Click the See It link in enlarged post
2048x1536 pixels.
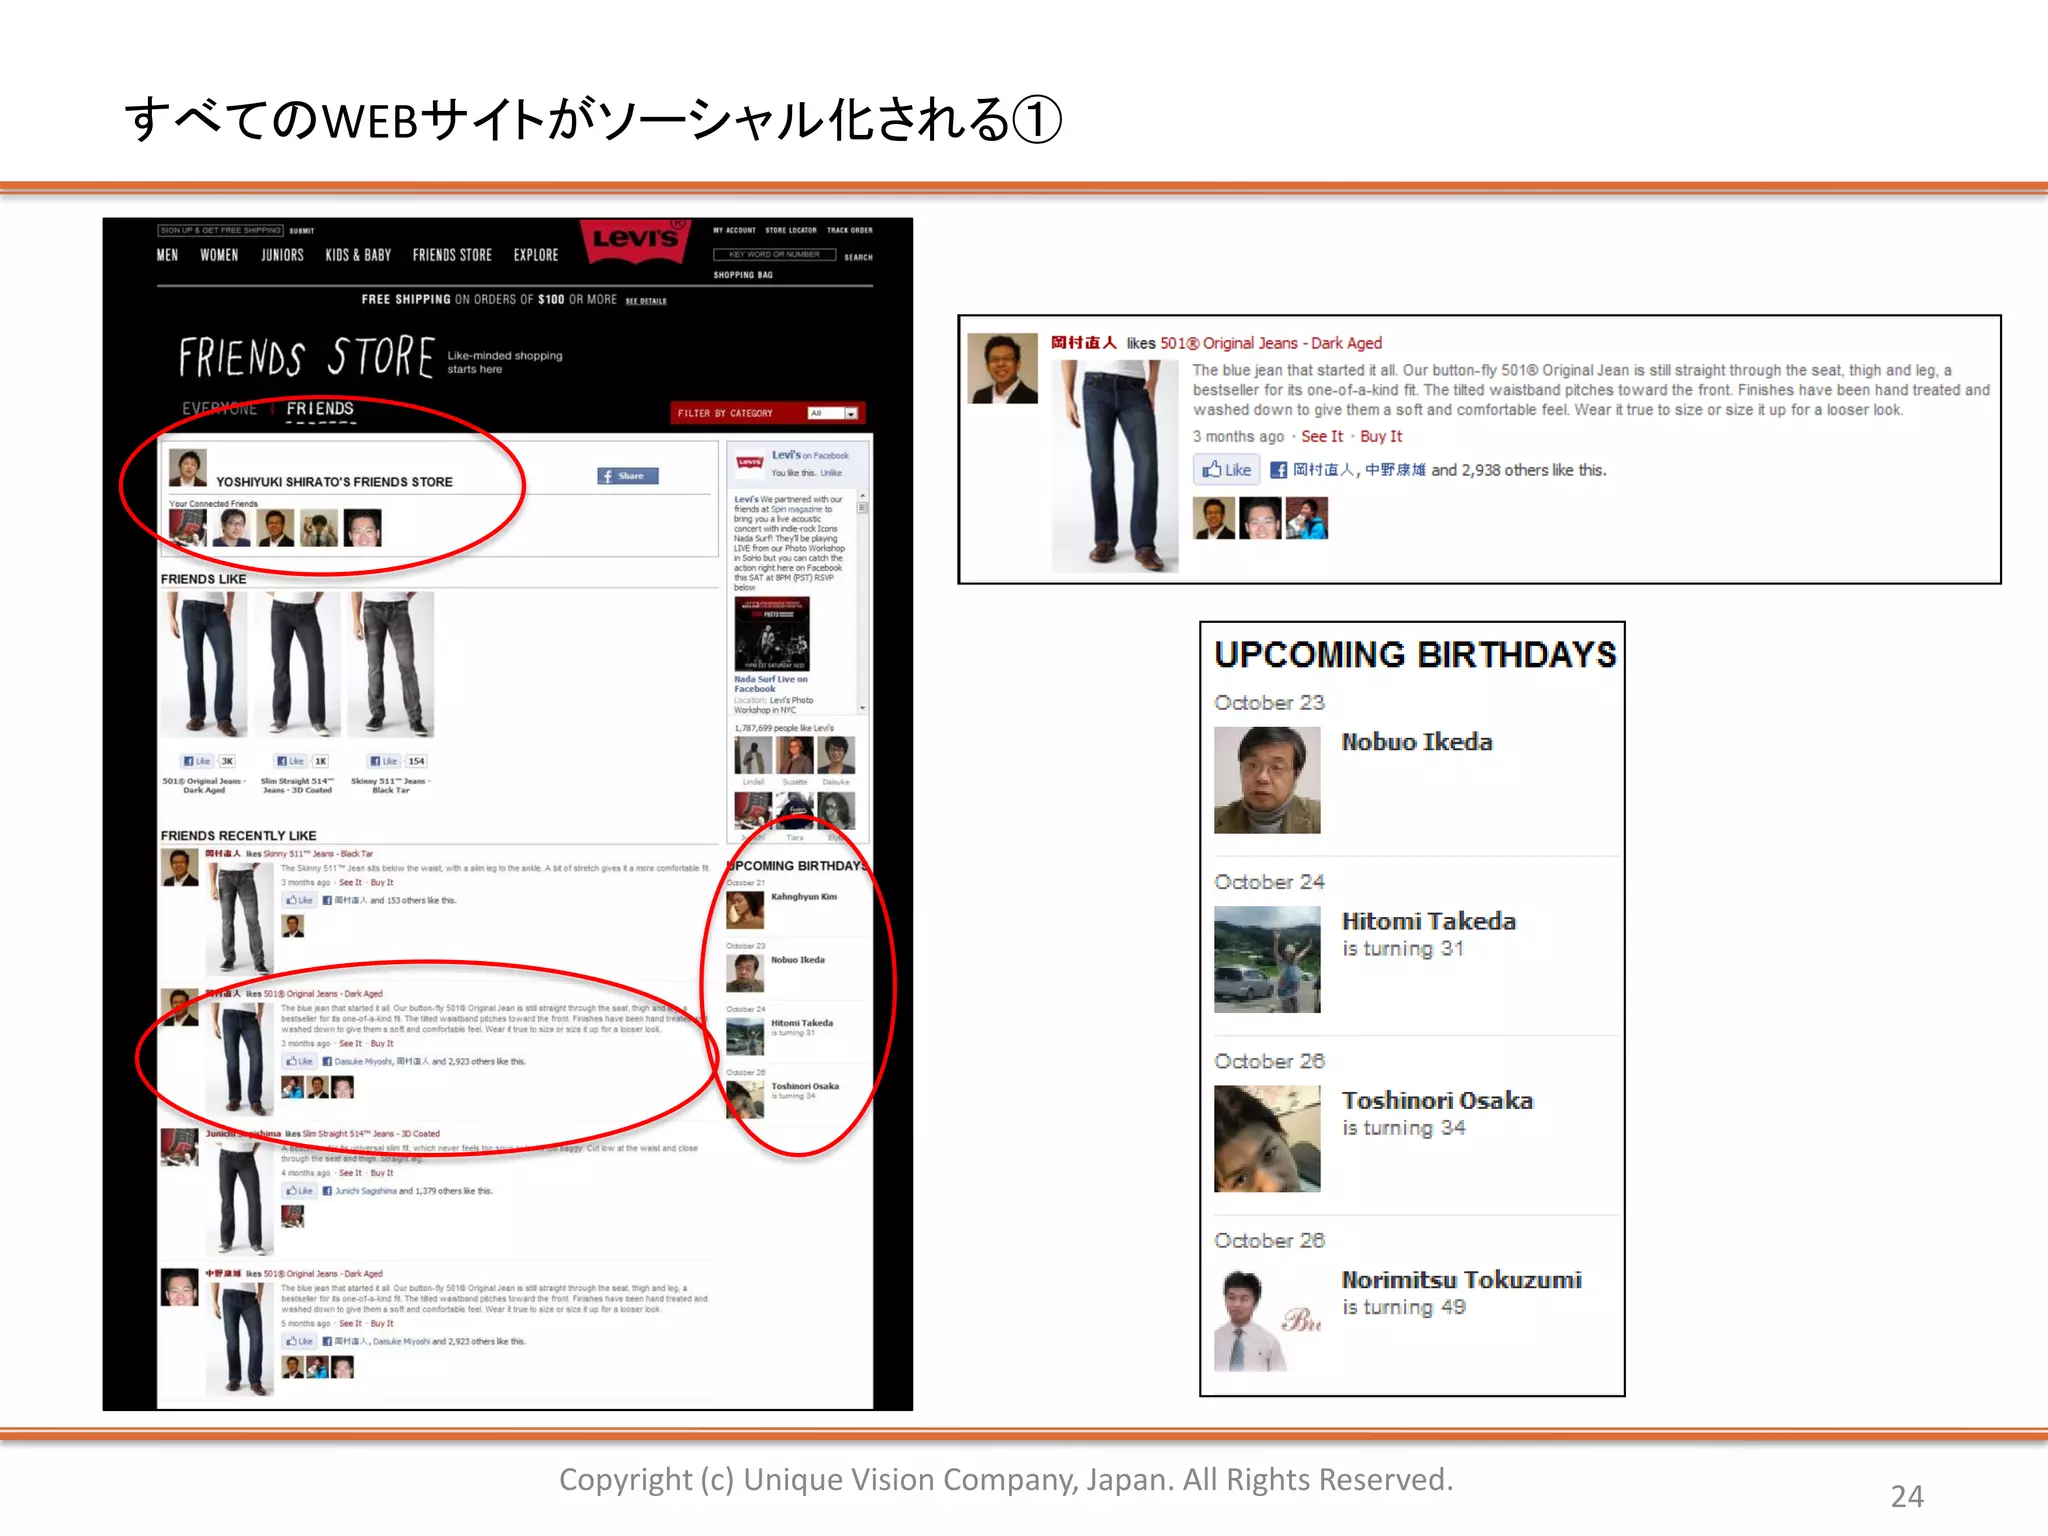click(1322, 437)
